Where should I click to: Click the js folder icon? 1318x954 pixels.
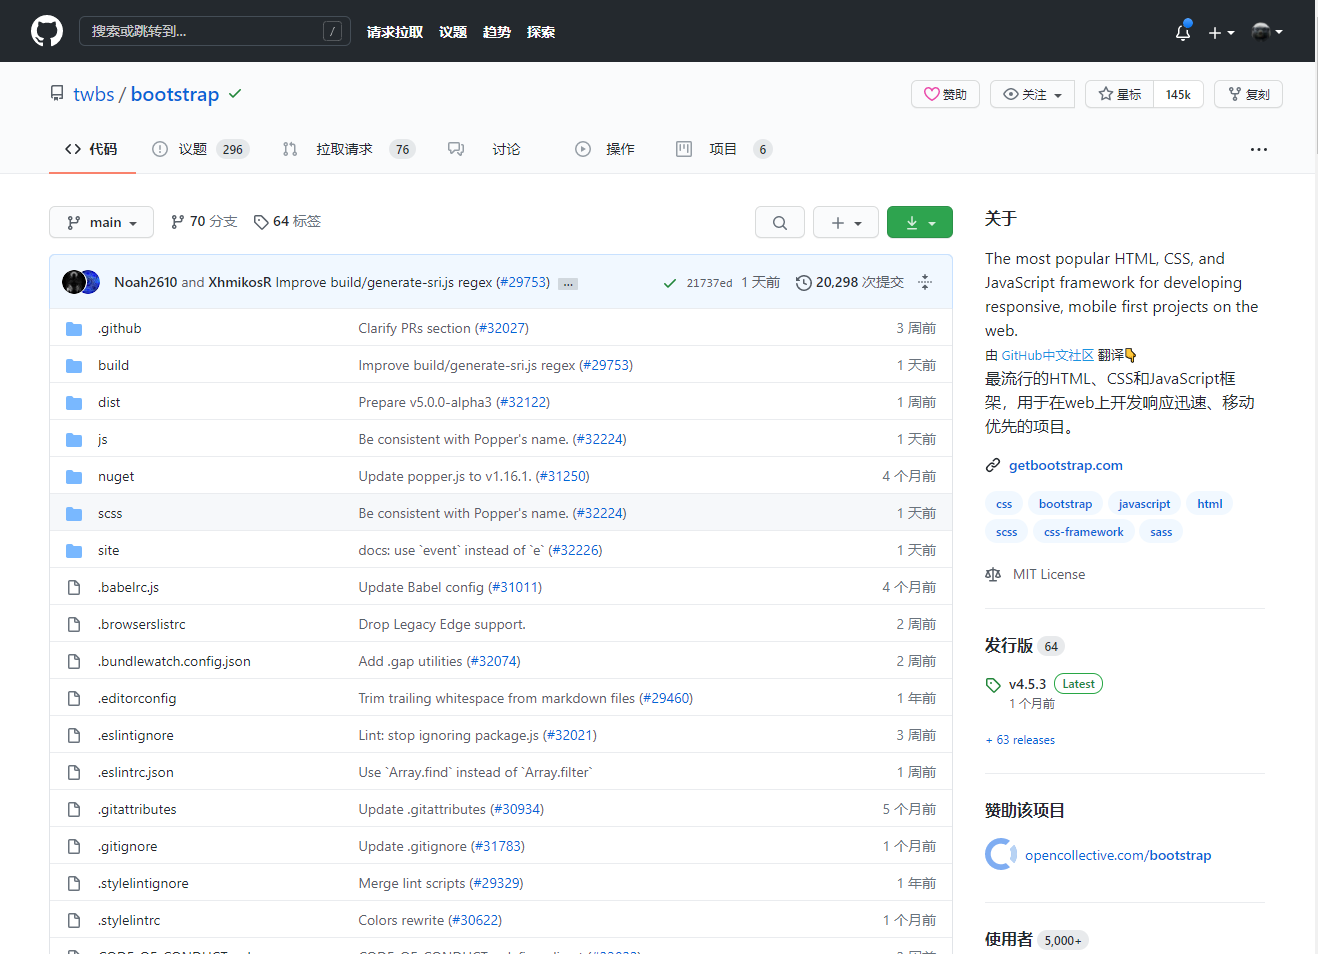pos(74,439)
